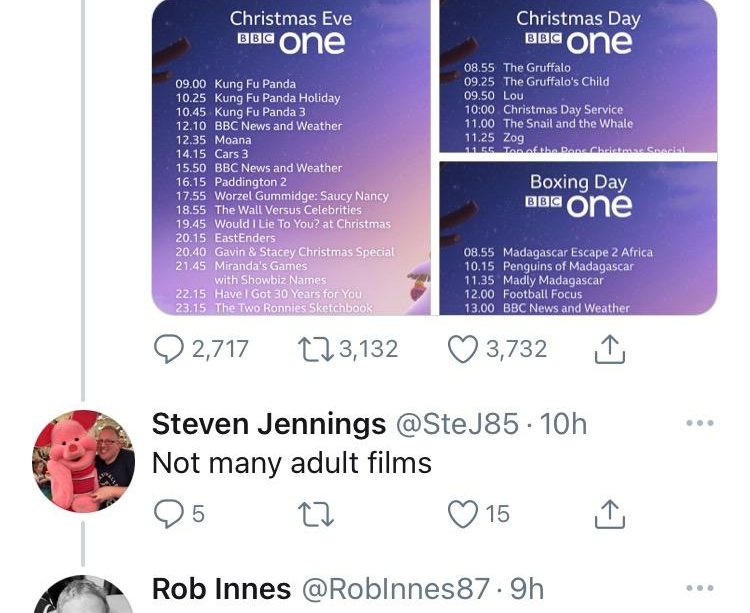750x613 pixels.
Task: Open Rob Innes' profile name link
Action: [x=221, y=589]
